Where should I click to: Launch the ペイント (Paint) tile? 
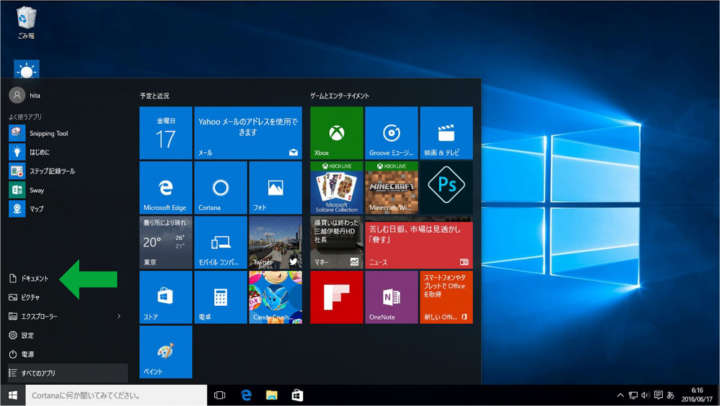pos(166,352)
